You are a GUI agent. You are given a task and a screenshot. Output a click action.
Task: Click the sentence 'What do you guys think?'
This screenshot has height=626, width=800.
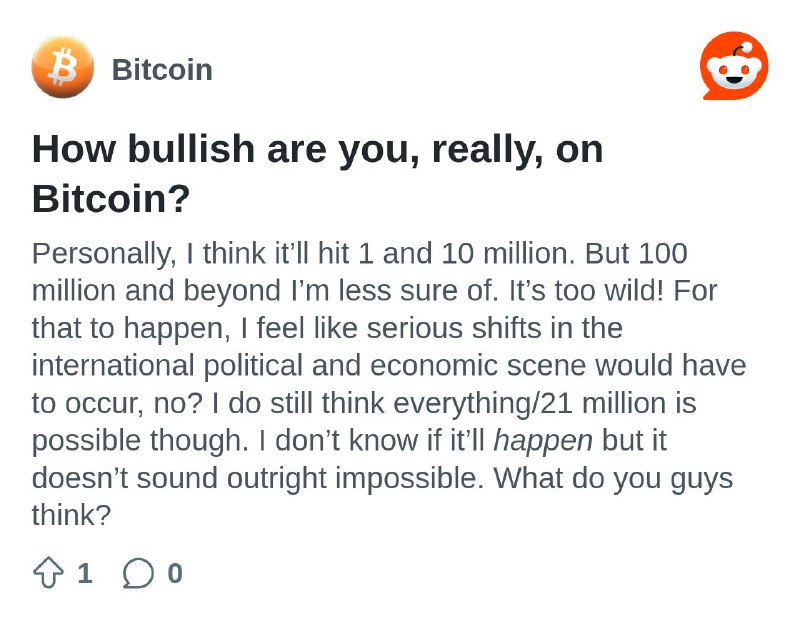383,496
